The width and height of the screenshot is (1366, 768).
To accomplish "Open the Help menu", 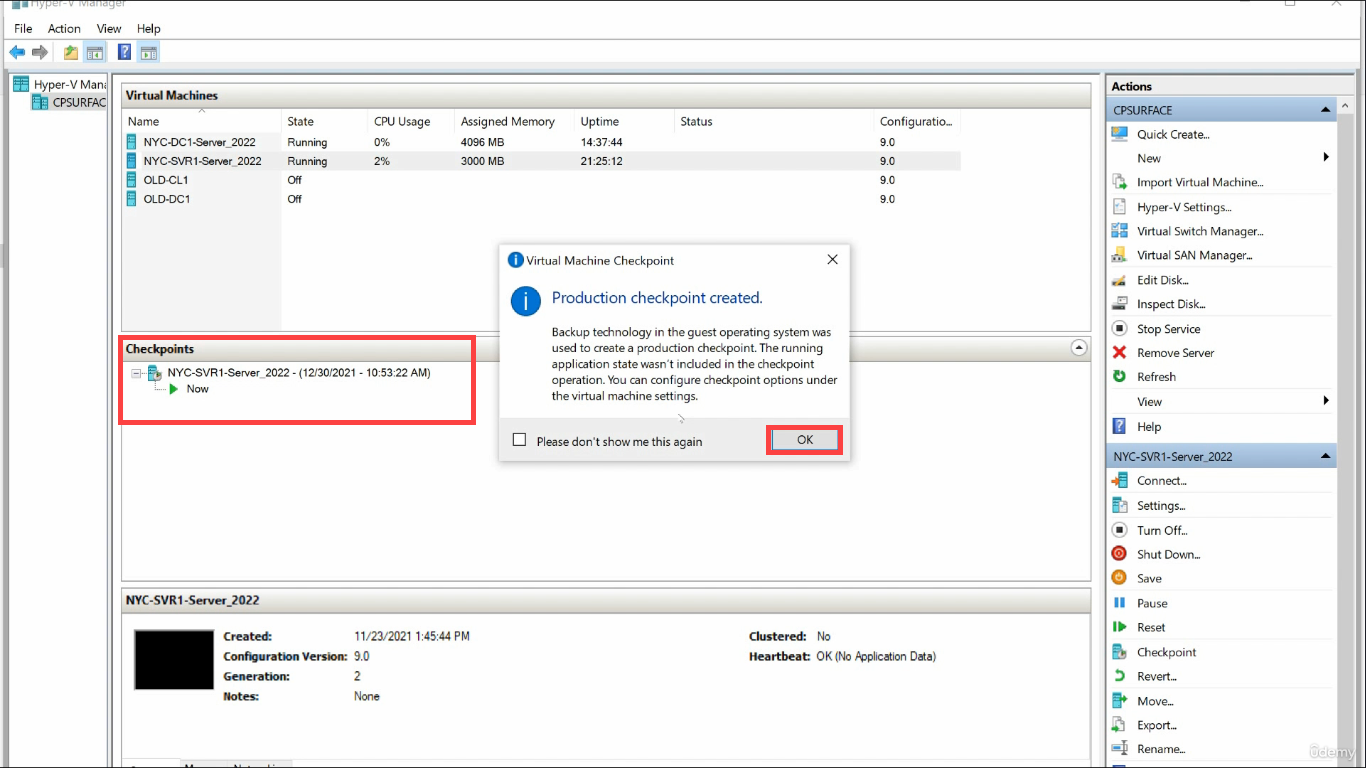I will pyautogui.click(x=148, y=29).
